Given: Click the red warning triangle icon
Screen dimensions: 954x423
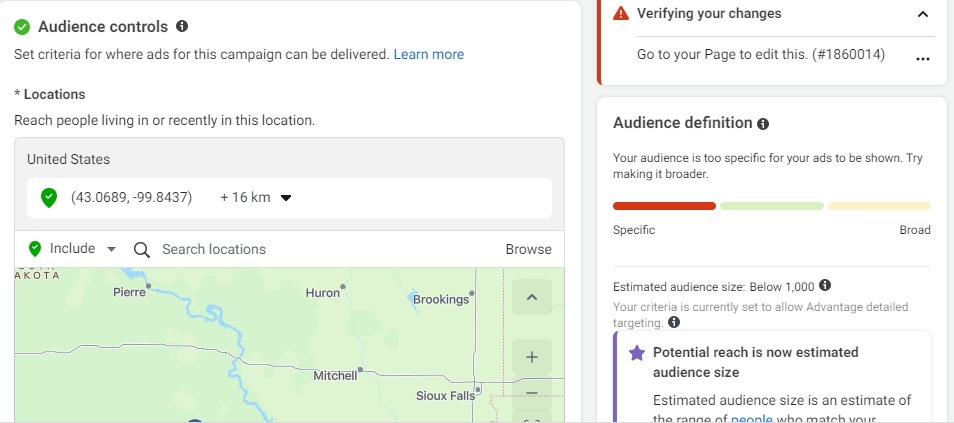Looking at the screenshot, I should point(621,13).
